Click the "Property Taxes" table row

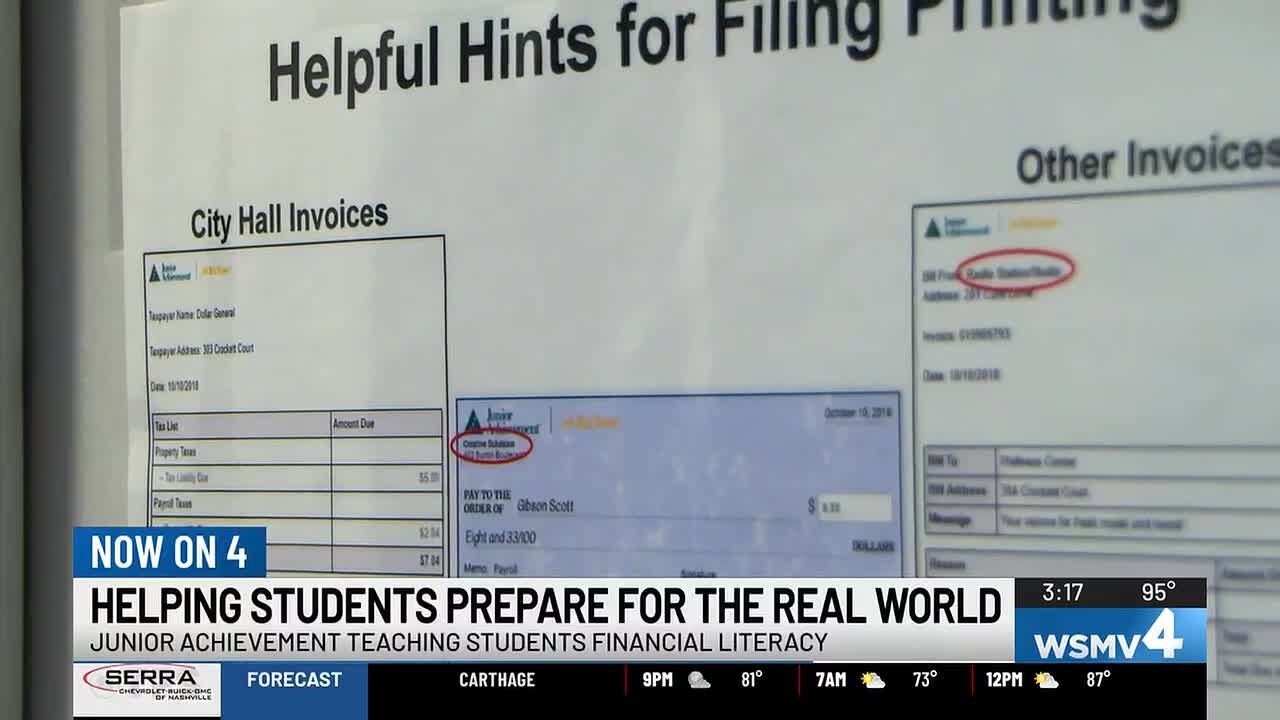point(296,452)
